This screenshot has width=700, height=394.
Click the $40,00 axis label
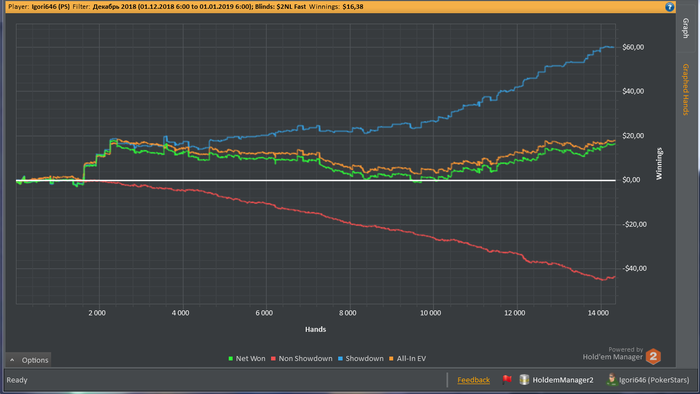(633, 91)
